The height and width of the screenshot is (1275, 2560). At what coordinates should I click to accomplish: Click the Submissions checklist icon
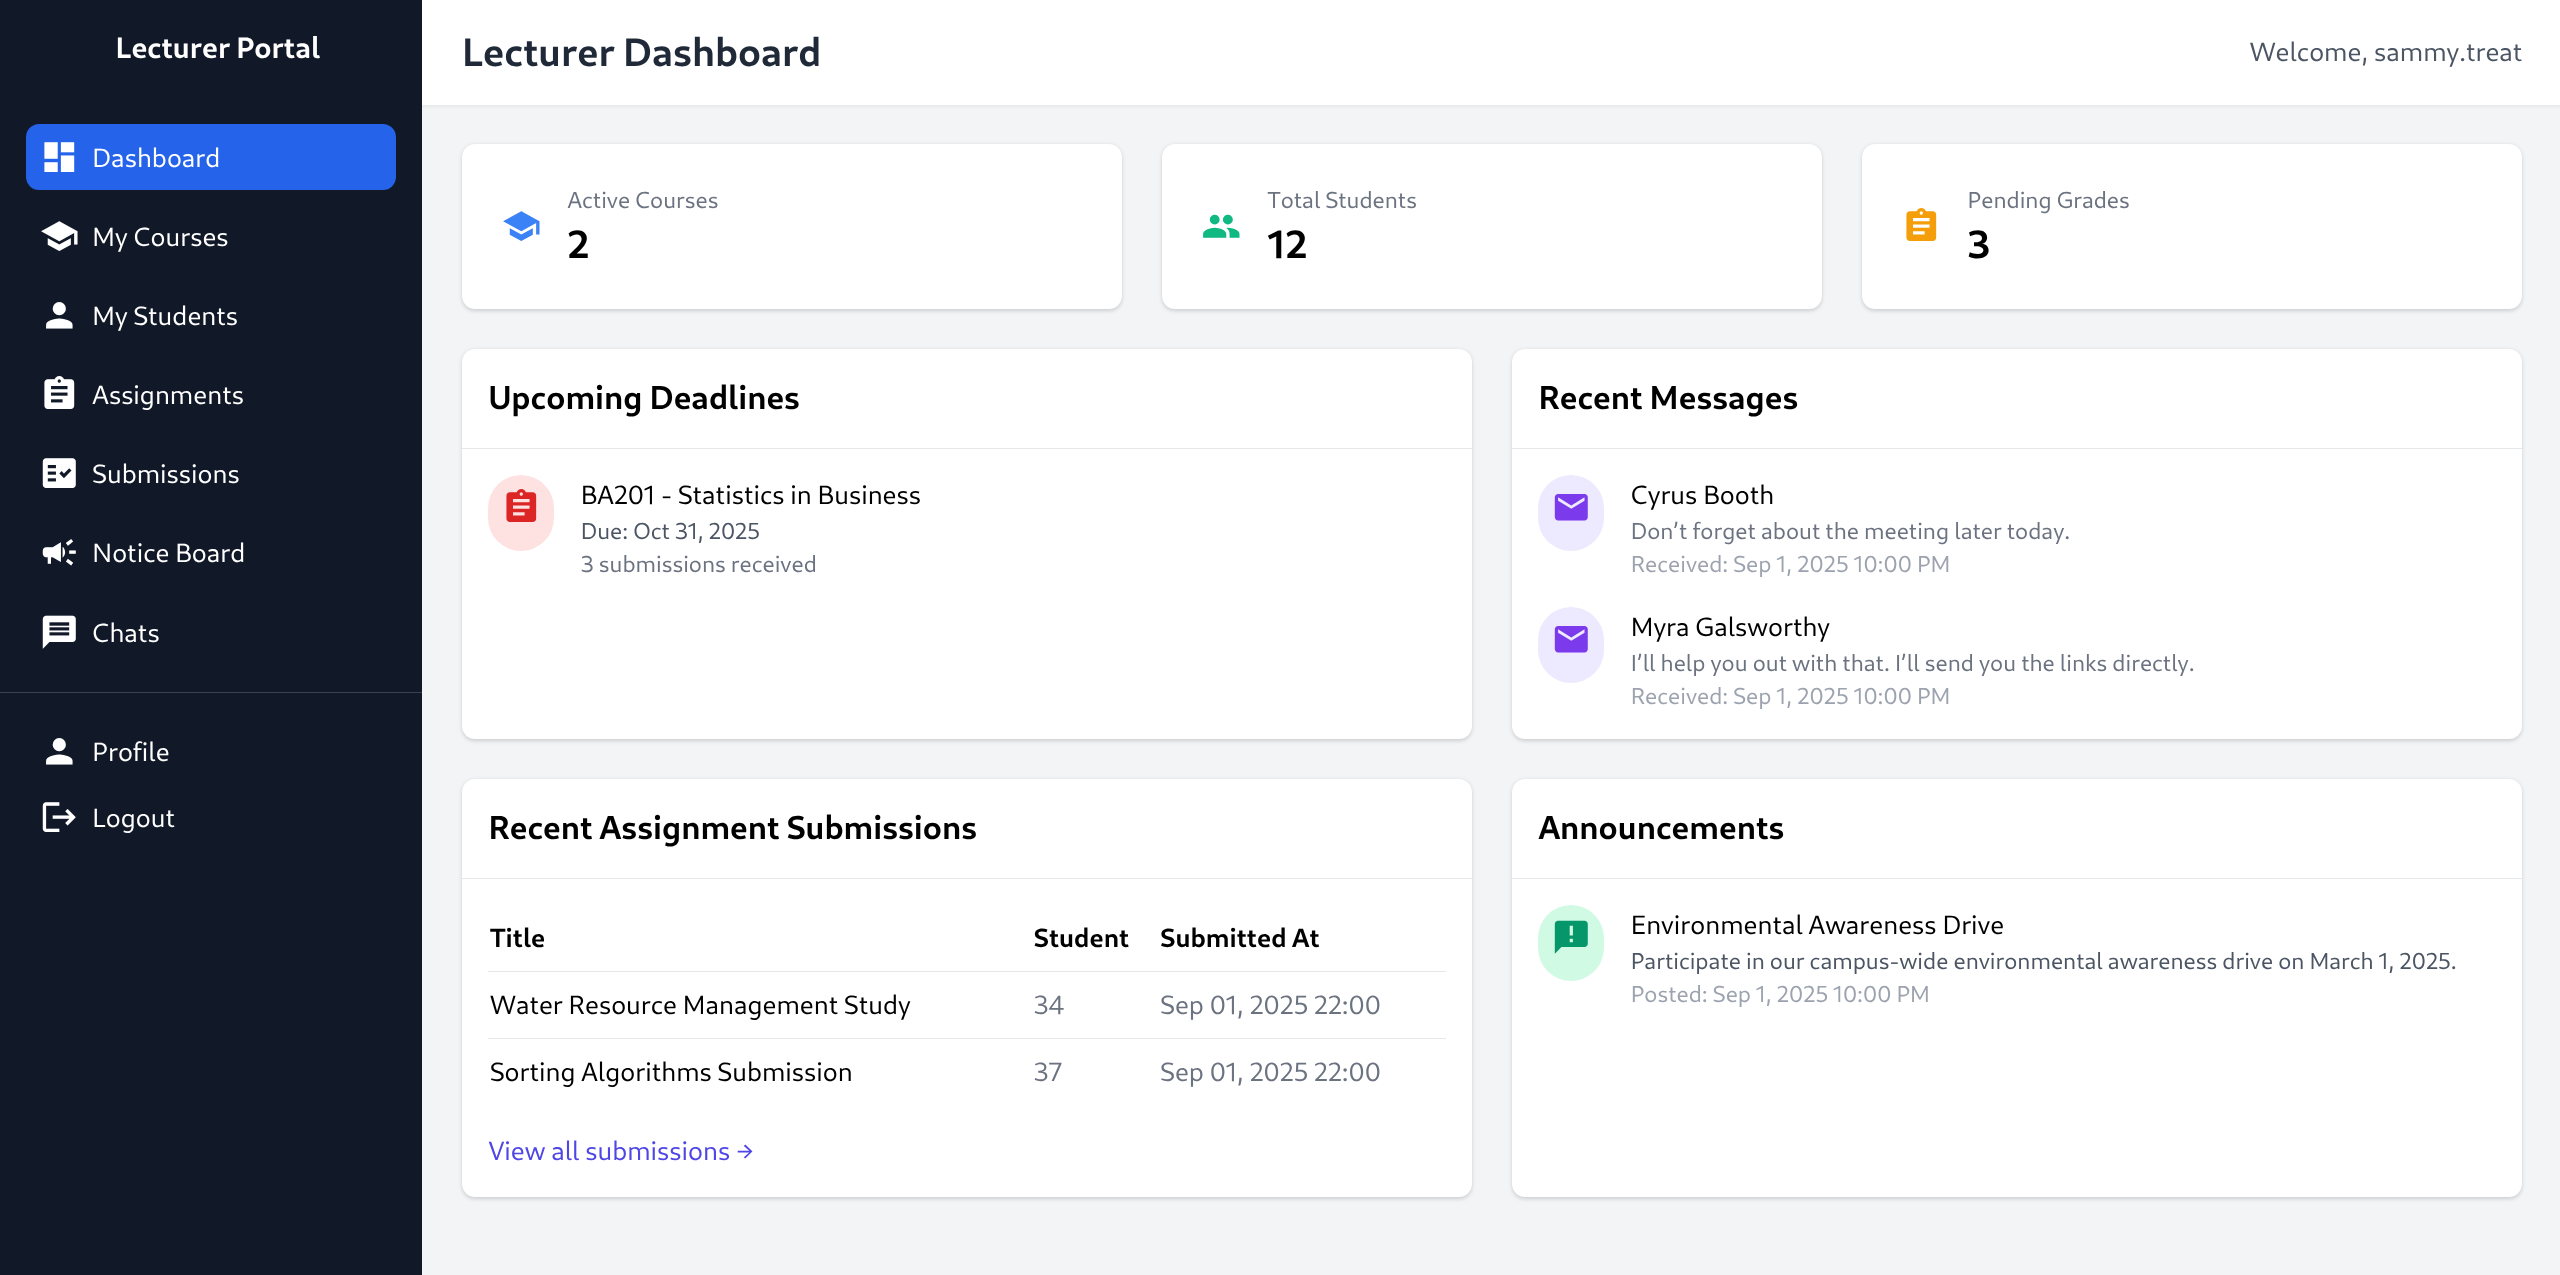pyautogui.click(x=59, y=473)
